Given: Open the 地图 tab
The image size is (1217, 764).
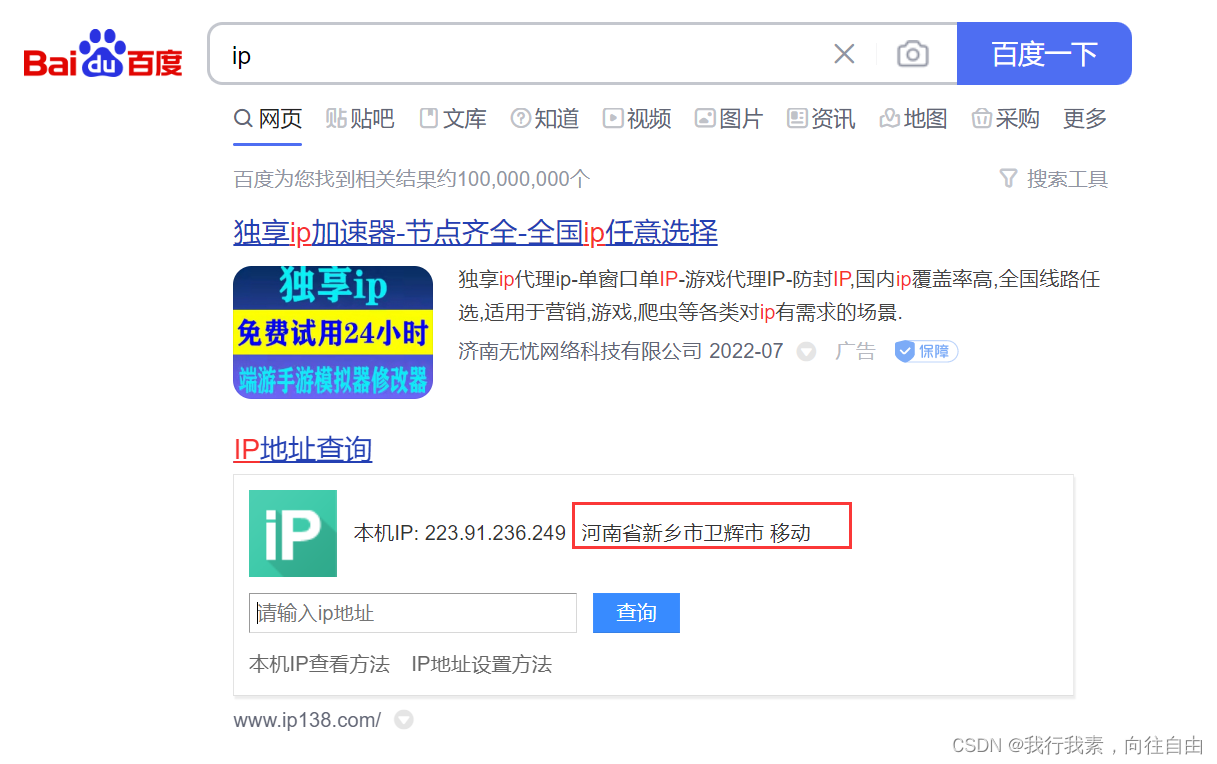Looking at the screenshot, I should pyautogui.click(x=913, y=119).
